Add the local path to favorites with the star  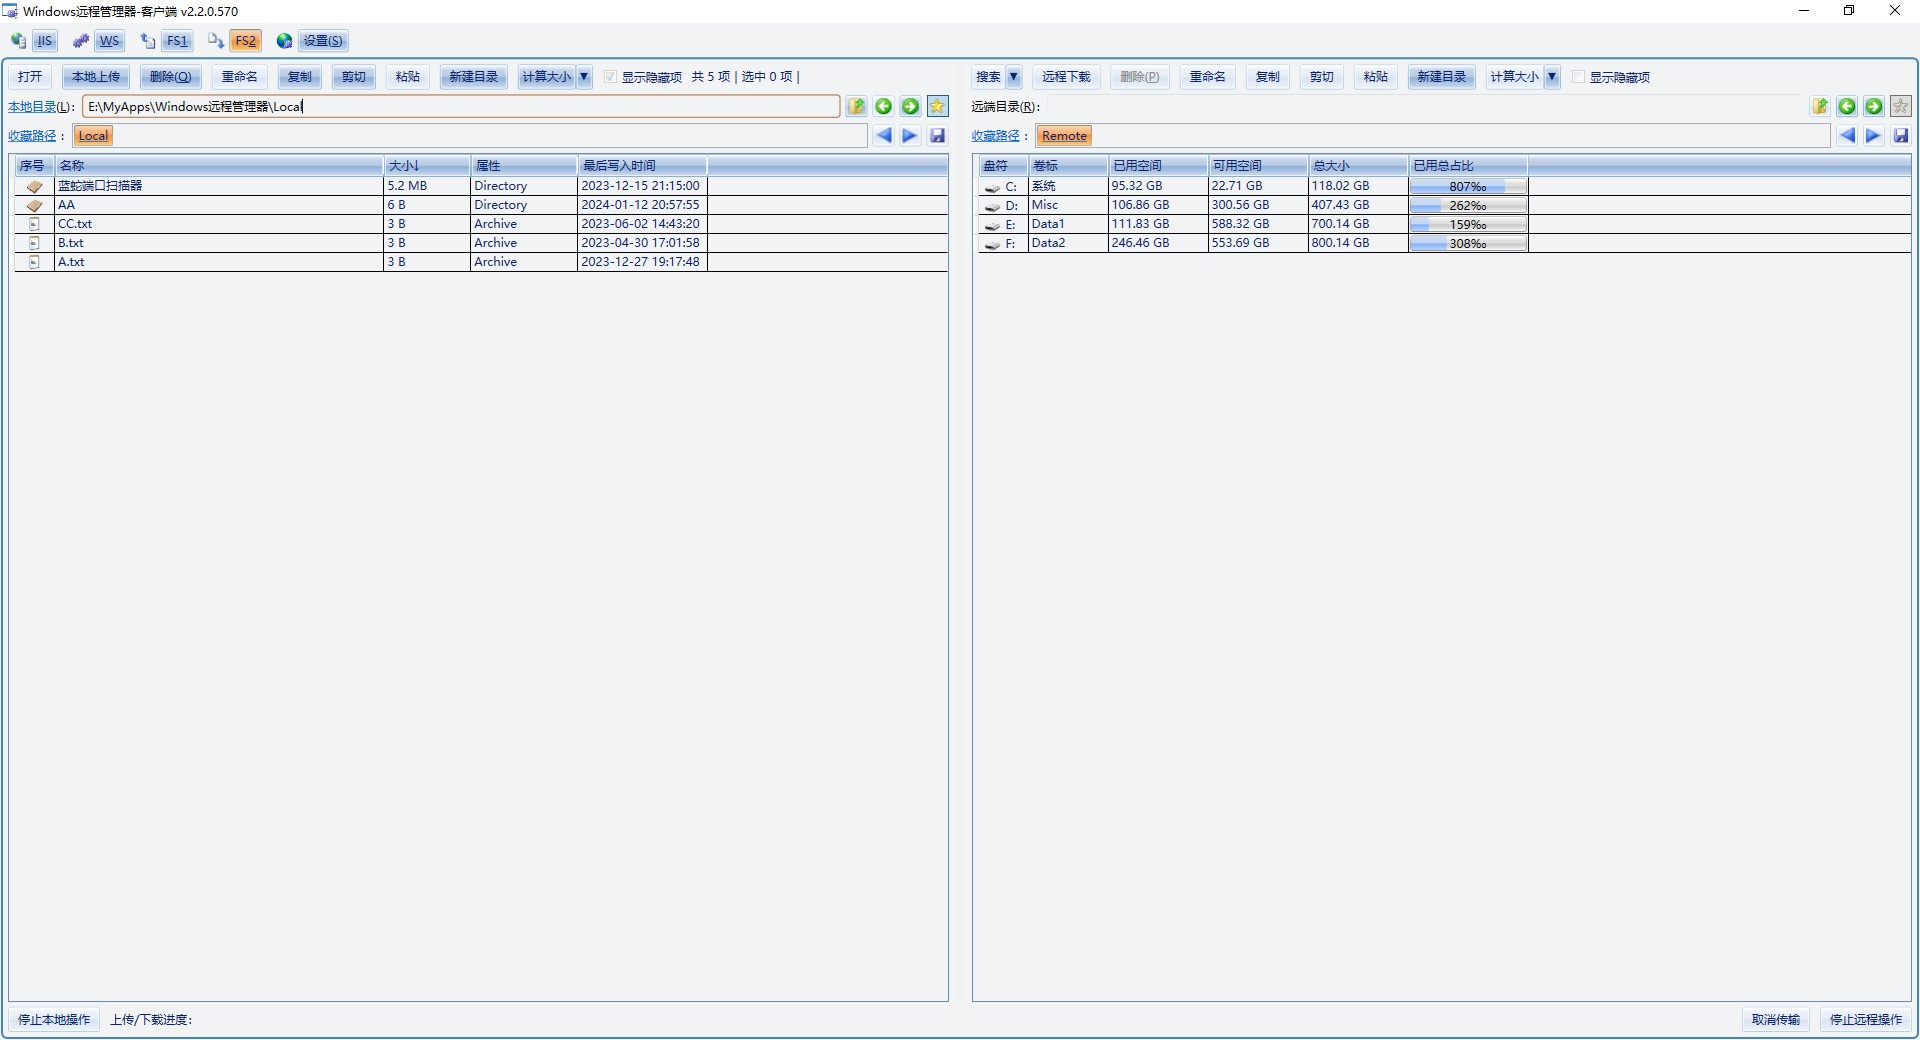[937, 107]
